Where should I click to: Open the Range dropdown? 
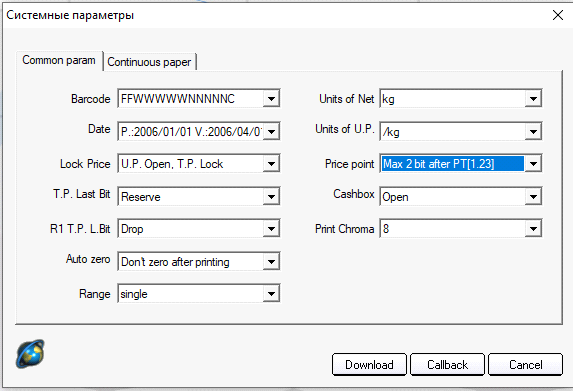pyautogui.click(x=271, y=294)
